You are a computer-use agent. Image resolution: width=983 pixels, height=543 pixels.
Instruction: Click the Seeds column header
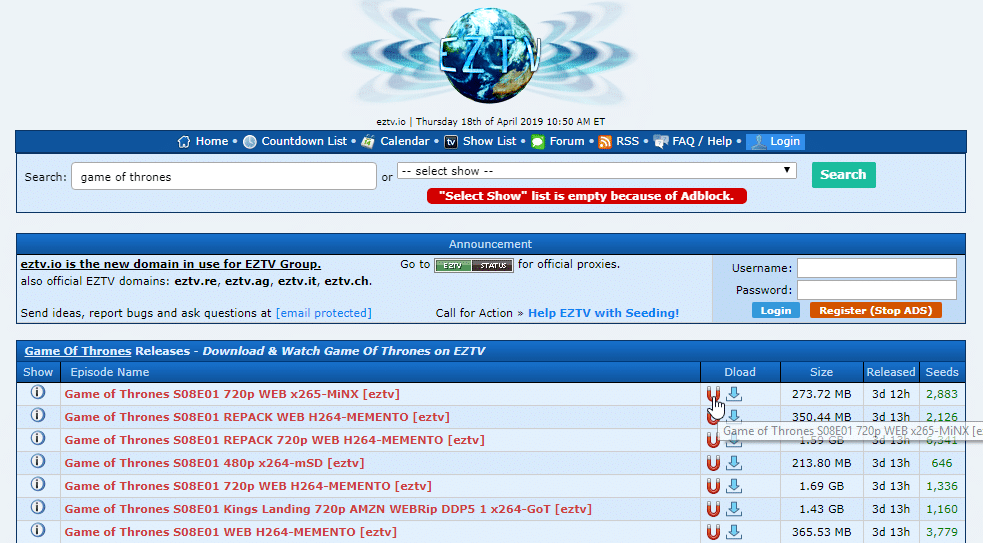[x=942, y=372]
